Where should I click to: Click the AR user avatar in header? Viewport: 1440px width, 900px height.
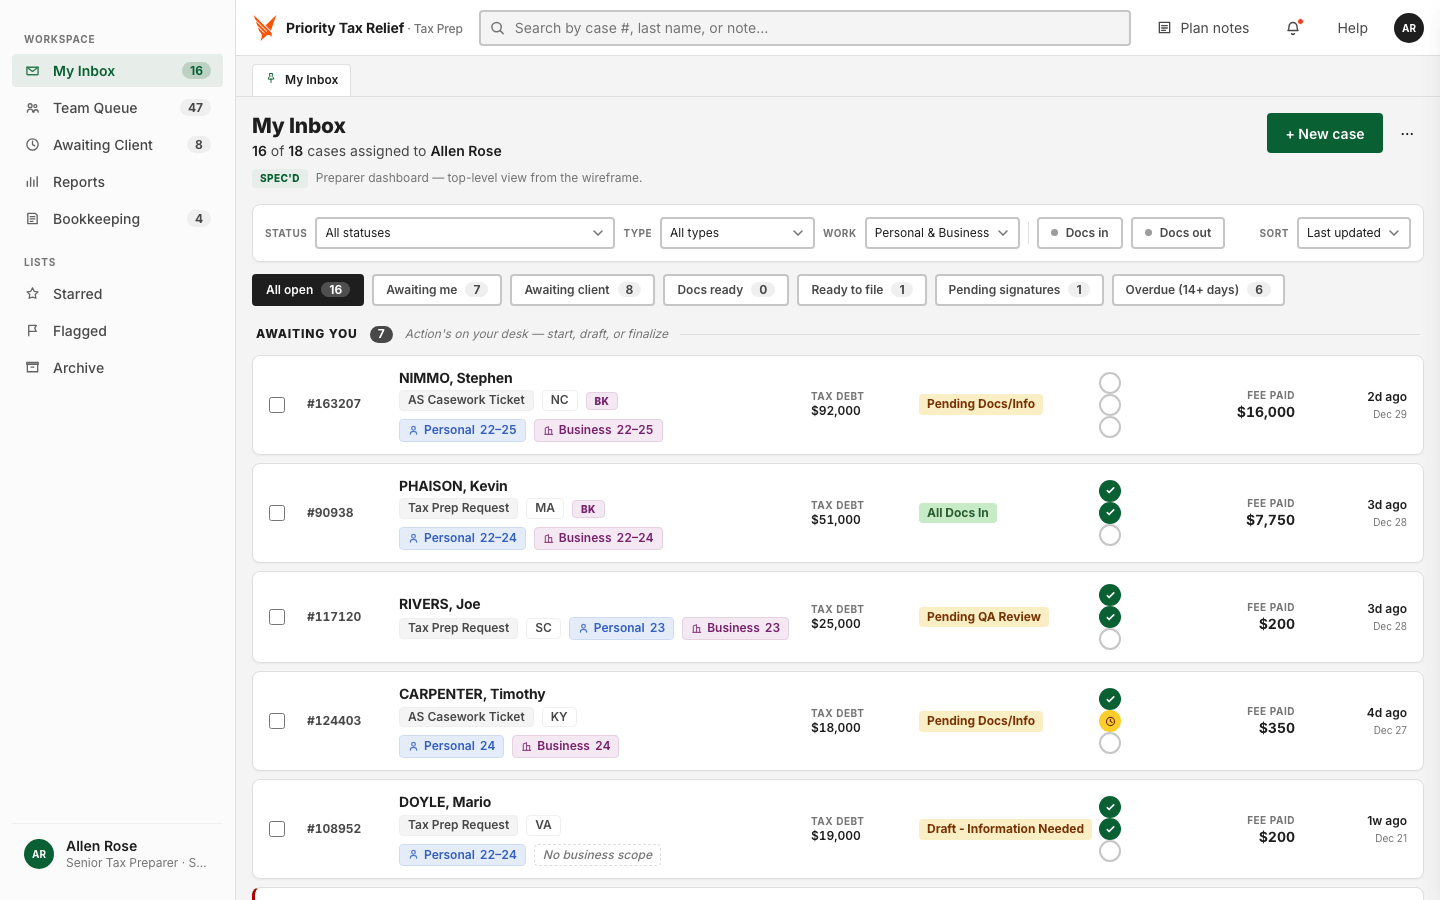[1409, 28]
